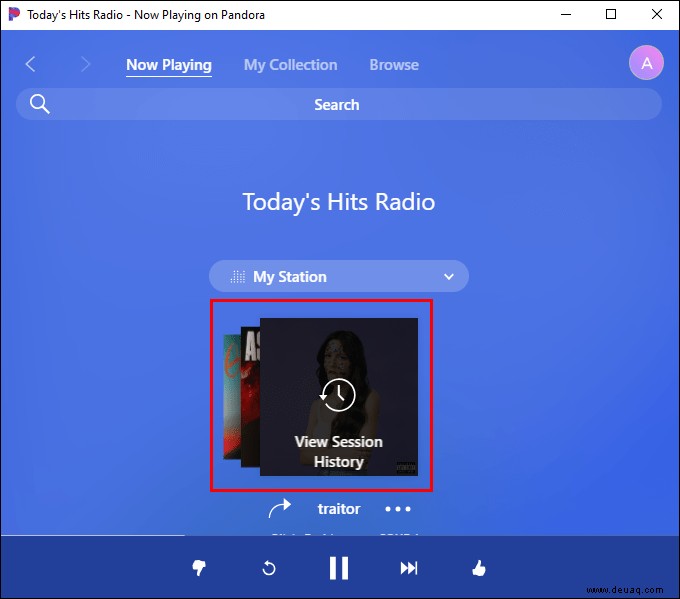Navigate back with left arrow
The image size is (680, 599).
30,64
